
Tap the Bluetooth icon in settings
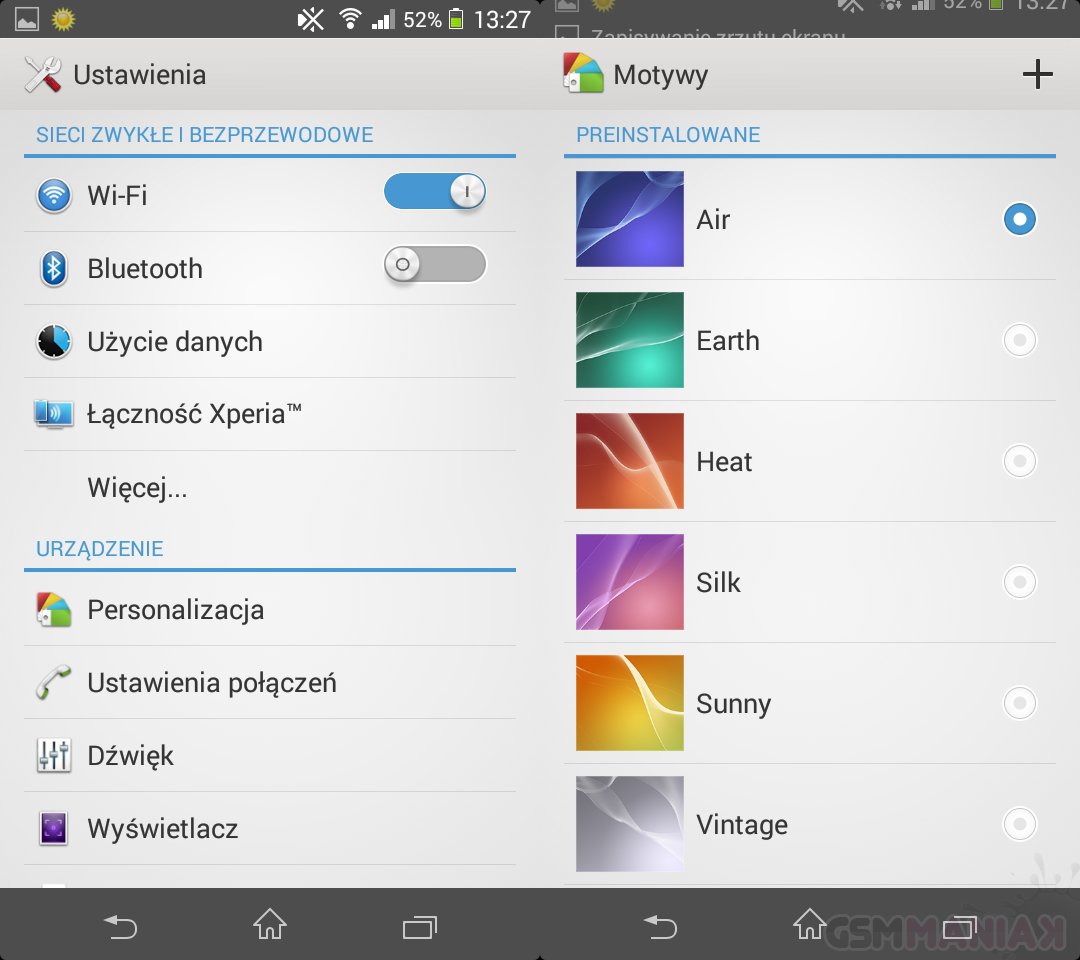(x=54, y=268)
